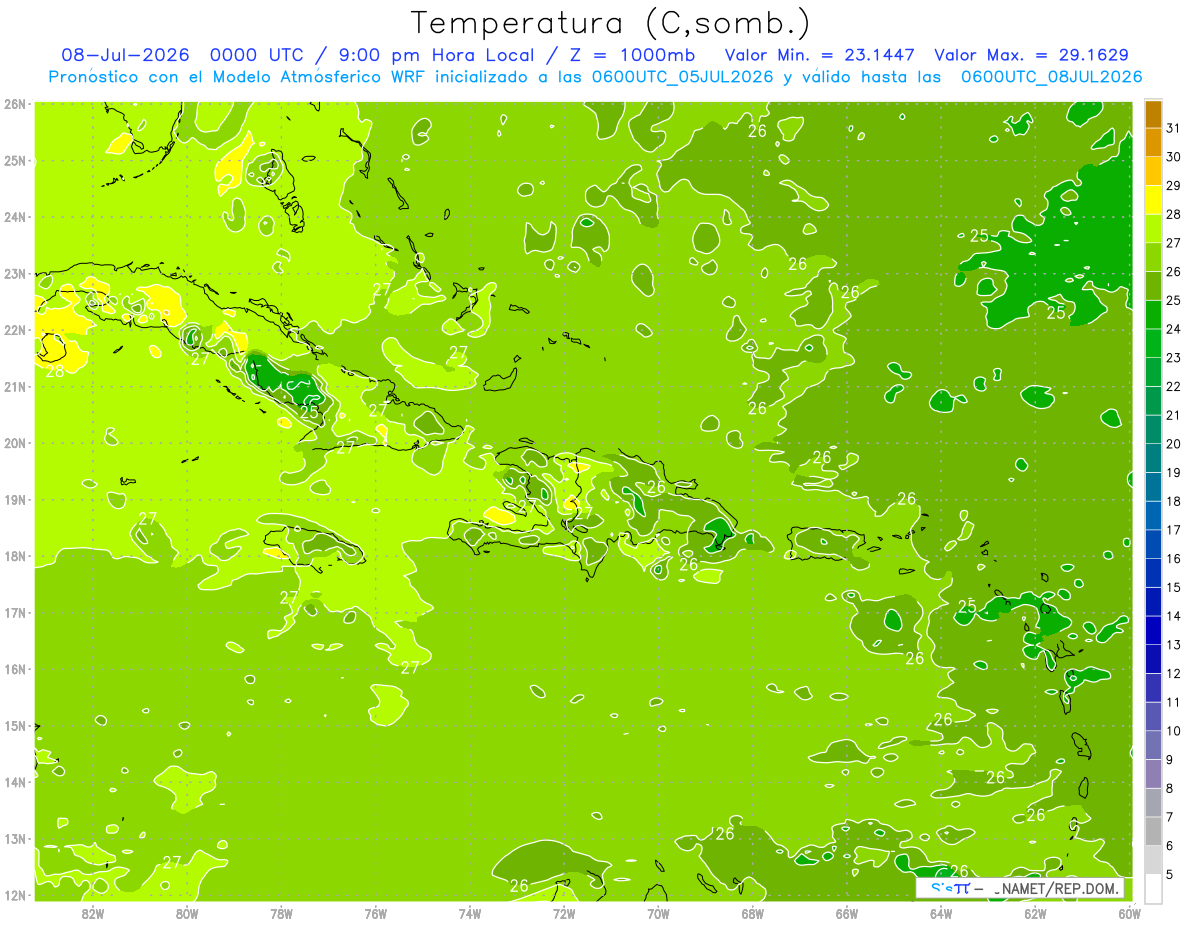Click colorbar legend label "10"

[1173, 730]
